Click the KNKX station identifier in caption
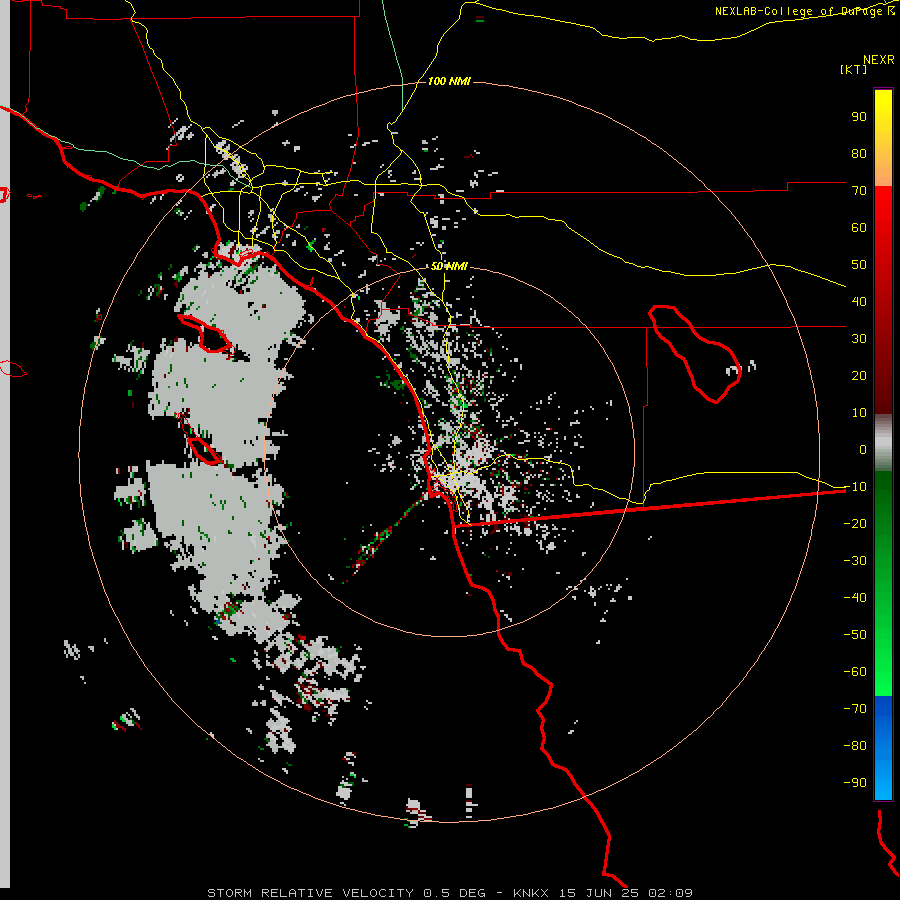The height and width of the screenshot is (900, 900). (531, 893)
